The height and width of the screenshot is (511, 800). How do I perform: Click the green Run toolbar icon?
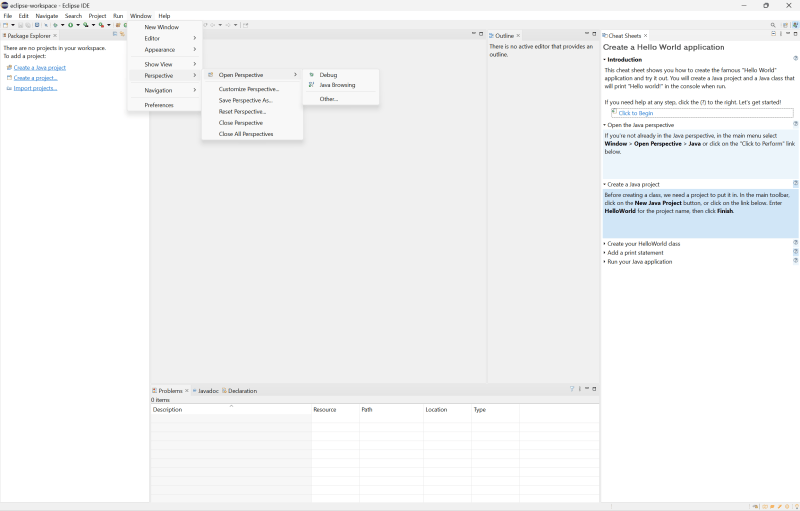pyautogui.click(x=70, y=25)
